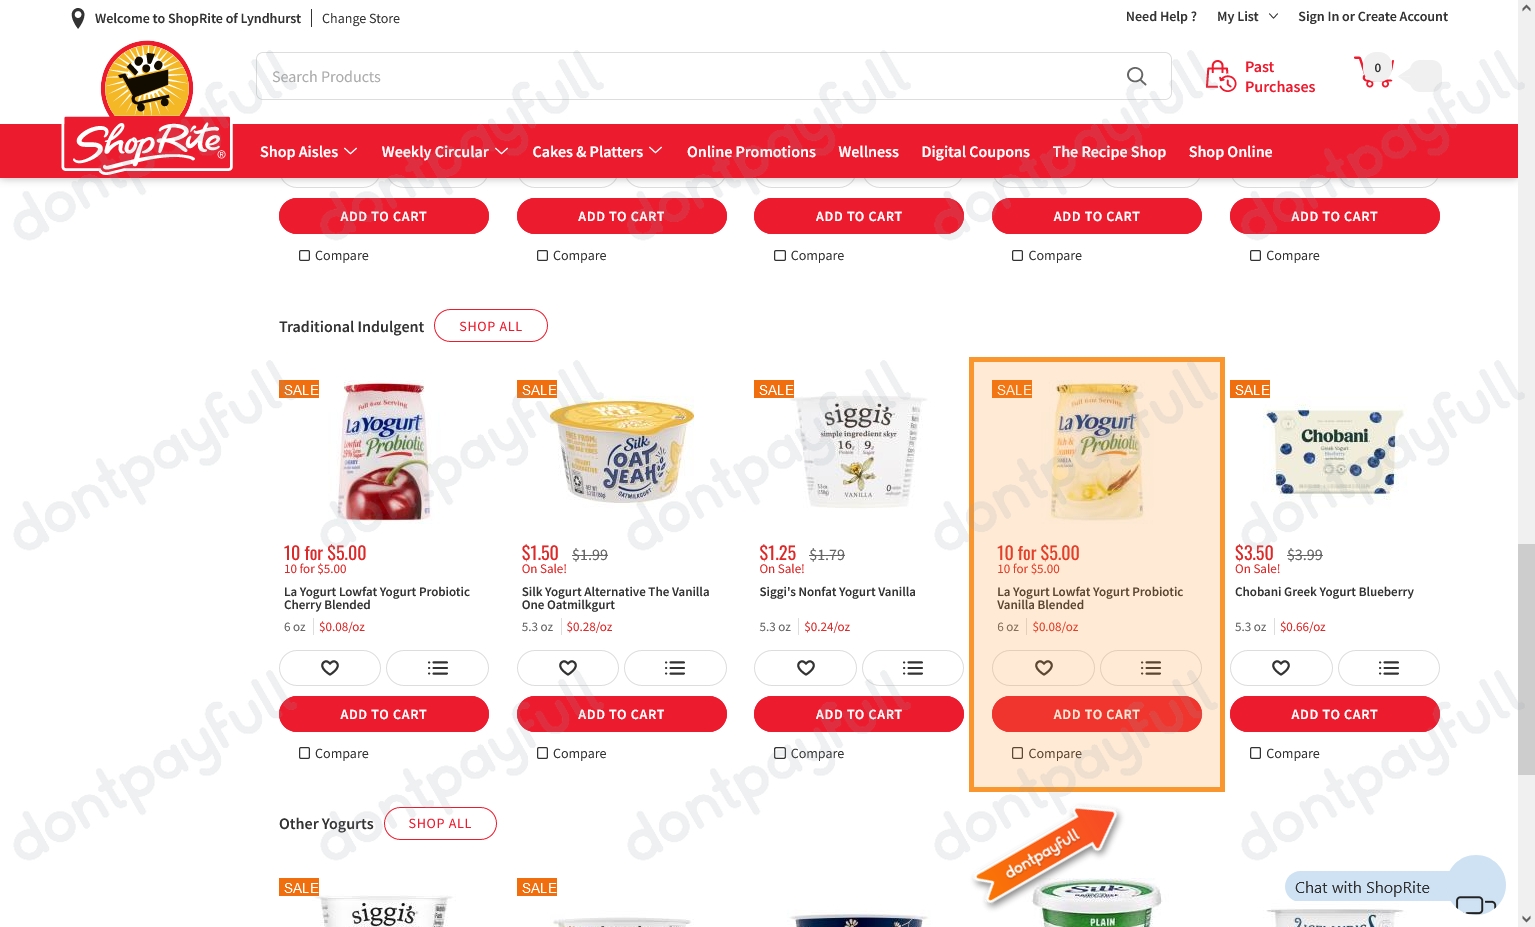Click the ShopRite logo
This screenshot has width=1535, height=927.
[147, 108]
